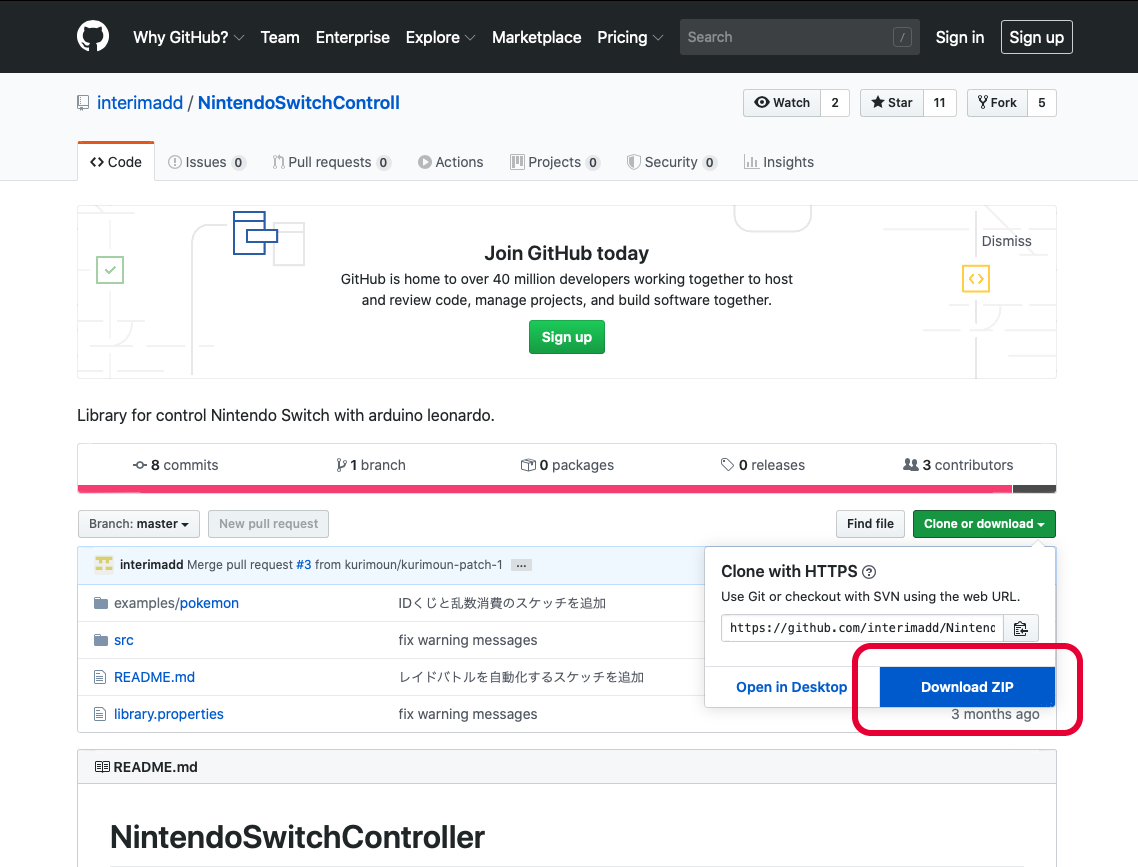Screen dimensions: 1138x867
Task: Open the Explore dropdown menu
Action: (x=440, y=37)
